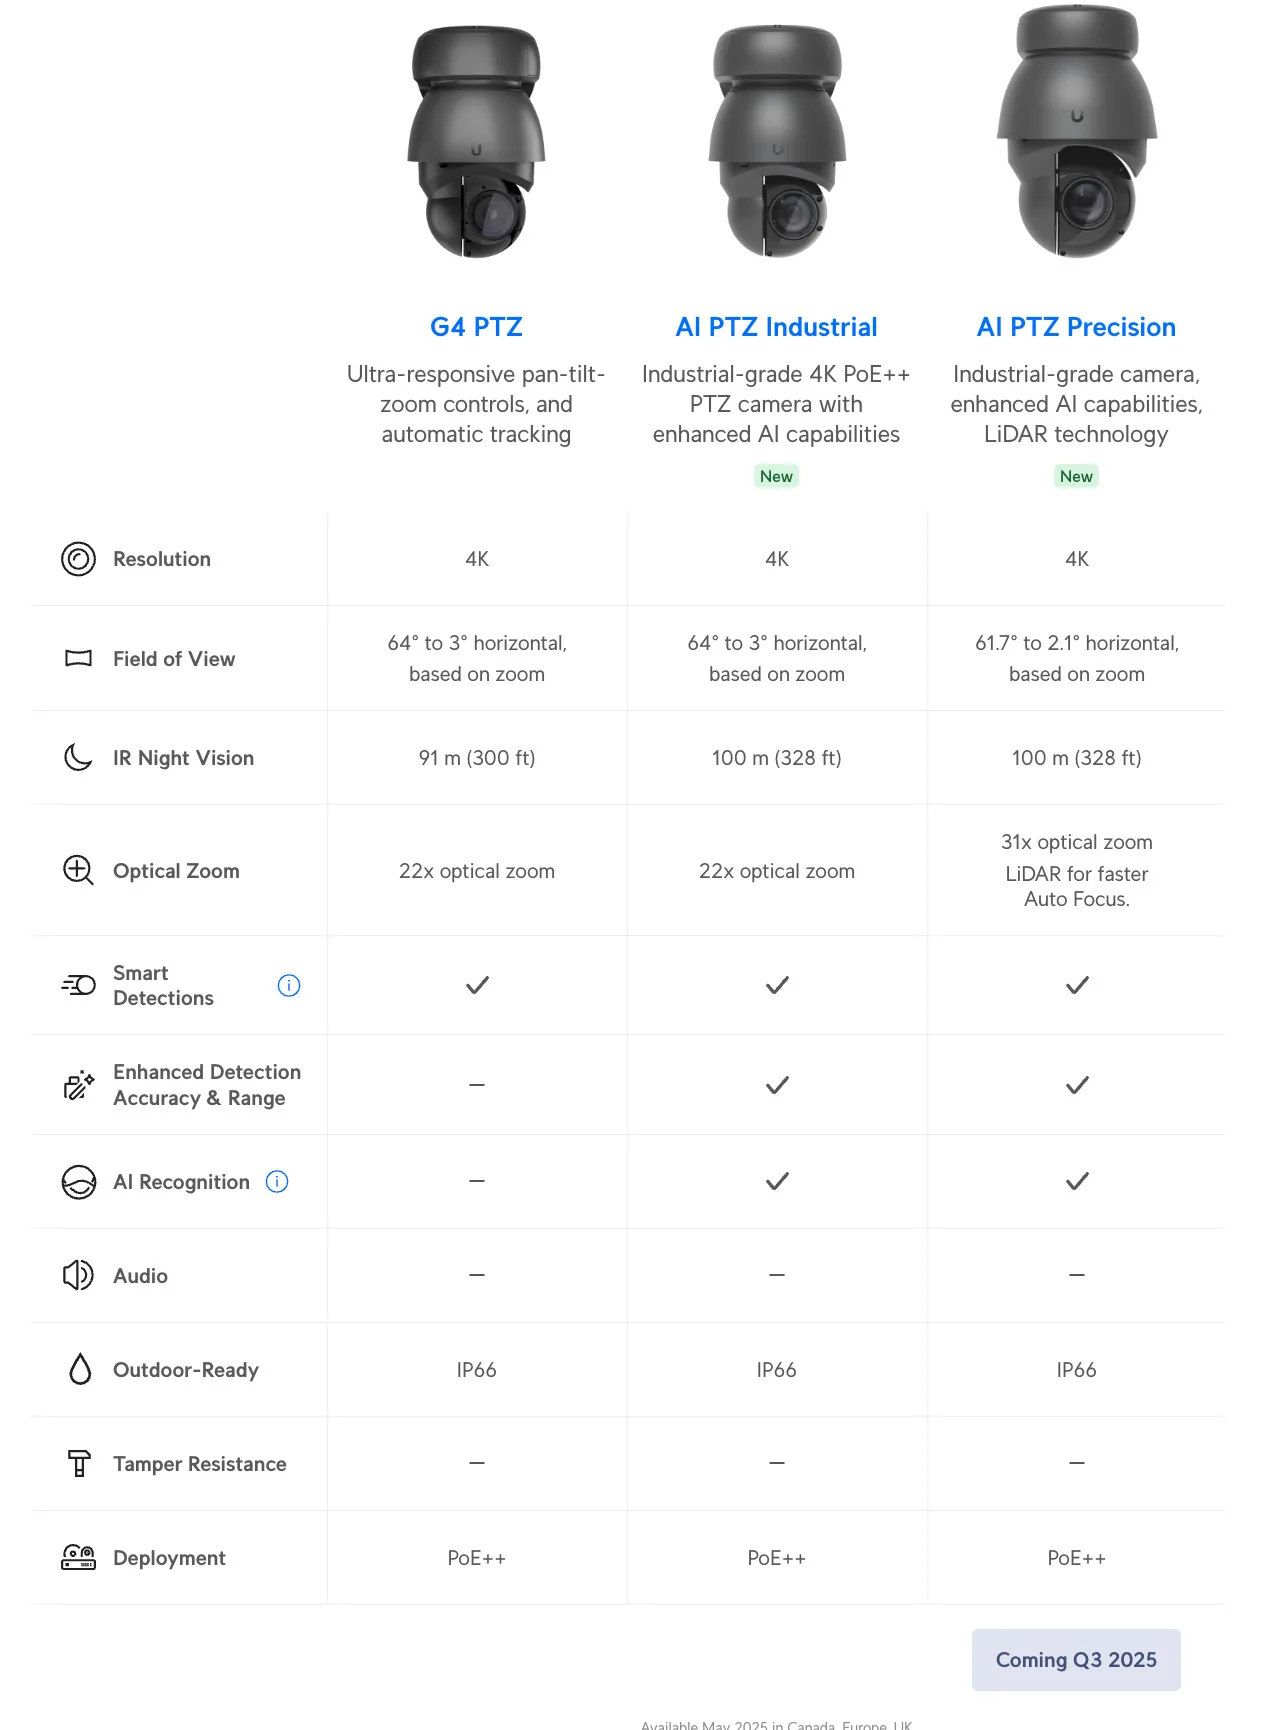Click the IR Night Vision moon icon
Screen dimensions: 1283x1730
pos(79,757)
